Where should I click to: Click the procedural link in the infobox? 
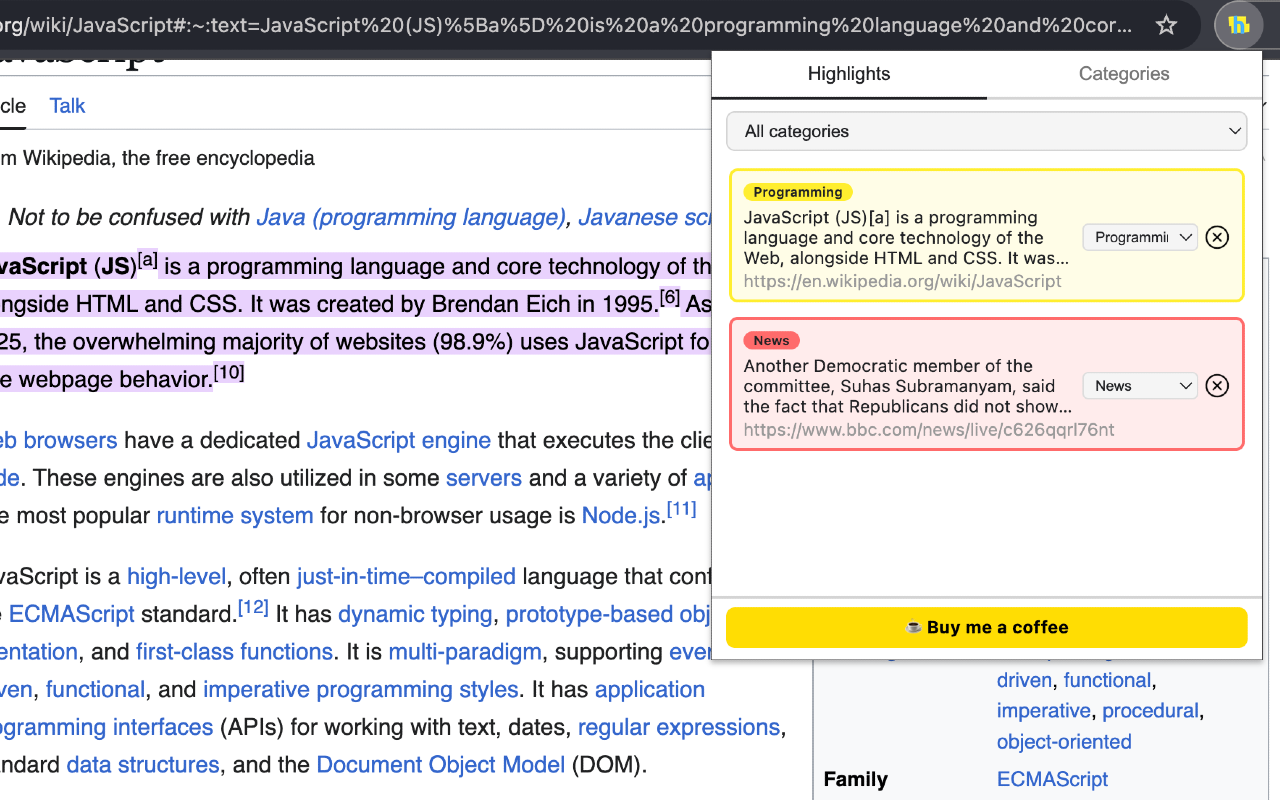pos(1150,711)
